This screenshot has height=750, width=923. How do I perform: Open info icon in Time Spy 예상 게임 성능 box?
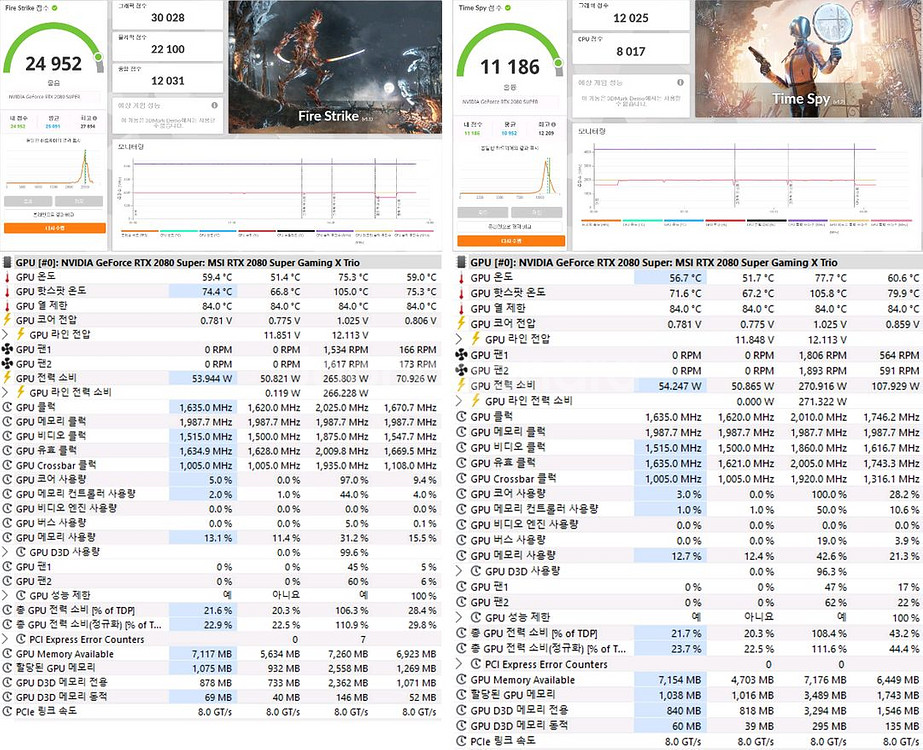pos(680,82)
